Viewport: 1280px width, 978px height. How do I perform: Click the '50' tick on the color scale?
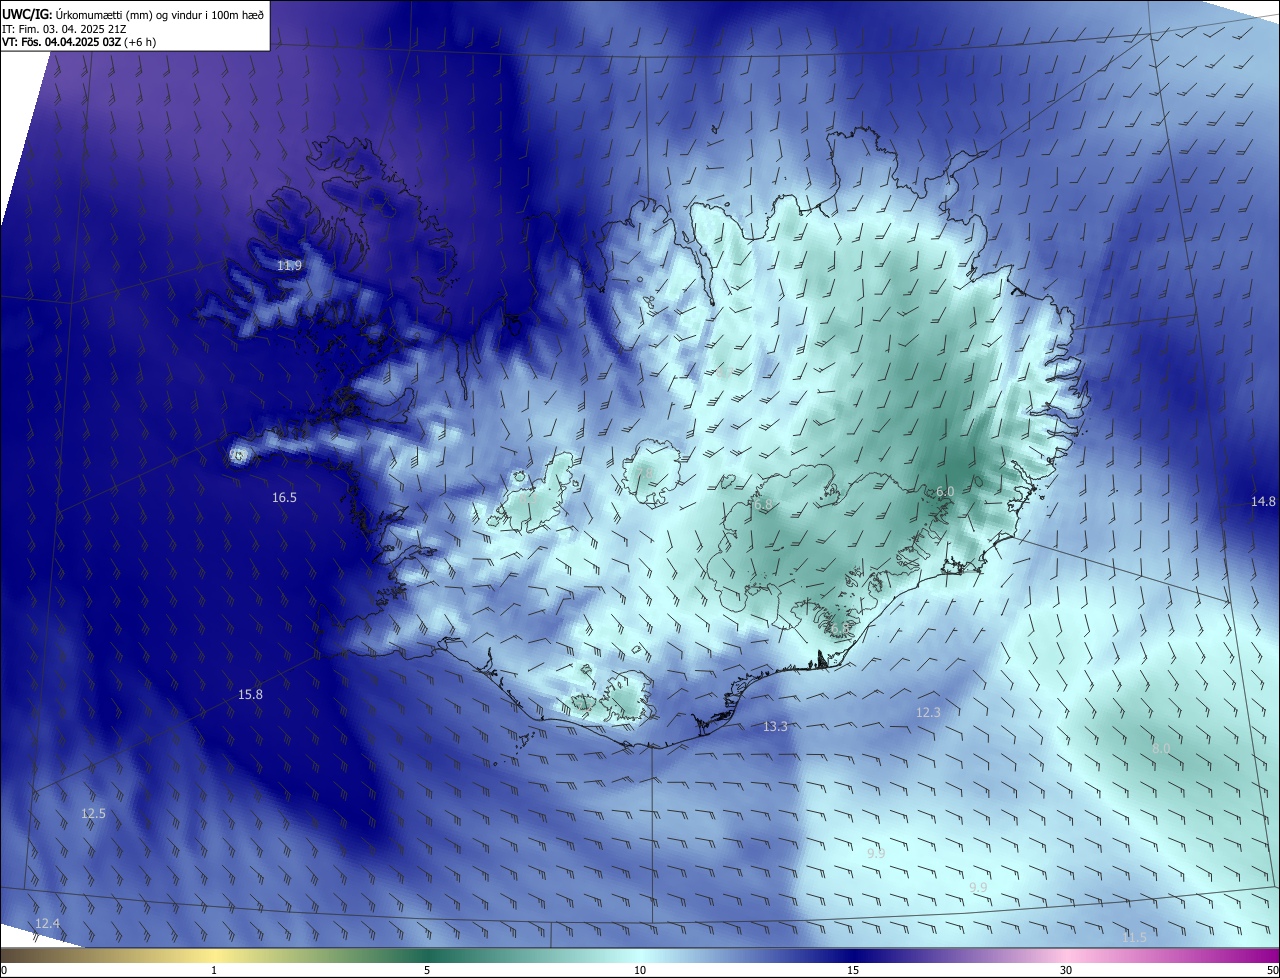(x=1272, y=970)
